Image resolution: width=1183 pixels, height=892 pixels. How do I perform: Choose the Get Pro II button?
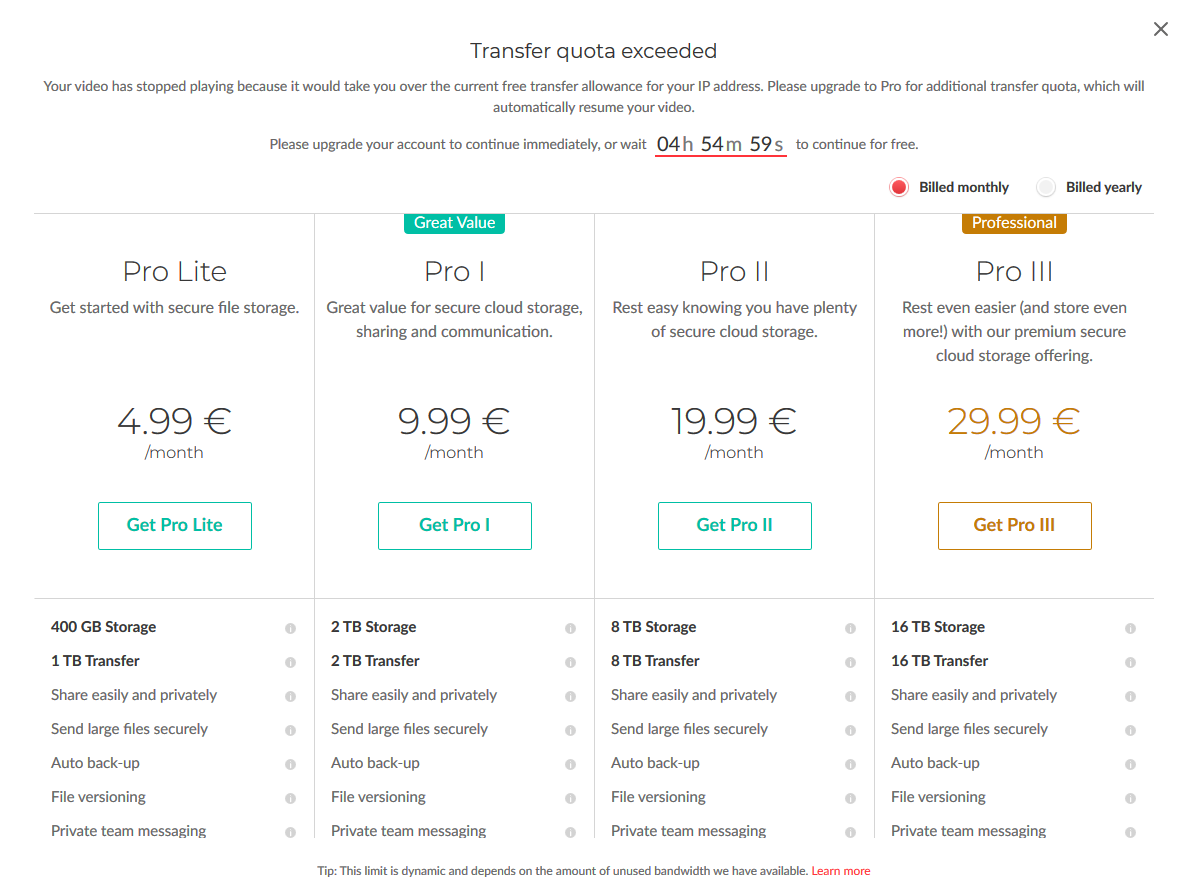734,525
